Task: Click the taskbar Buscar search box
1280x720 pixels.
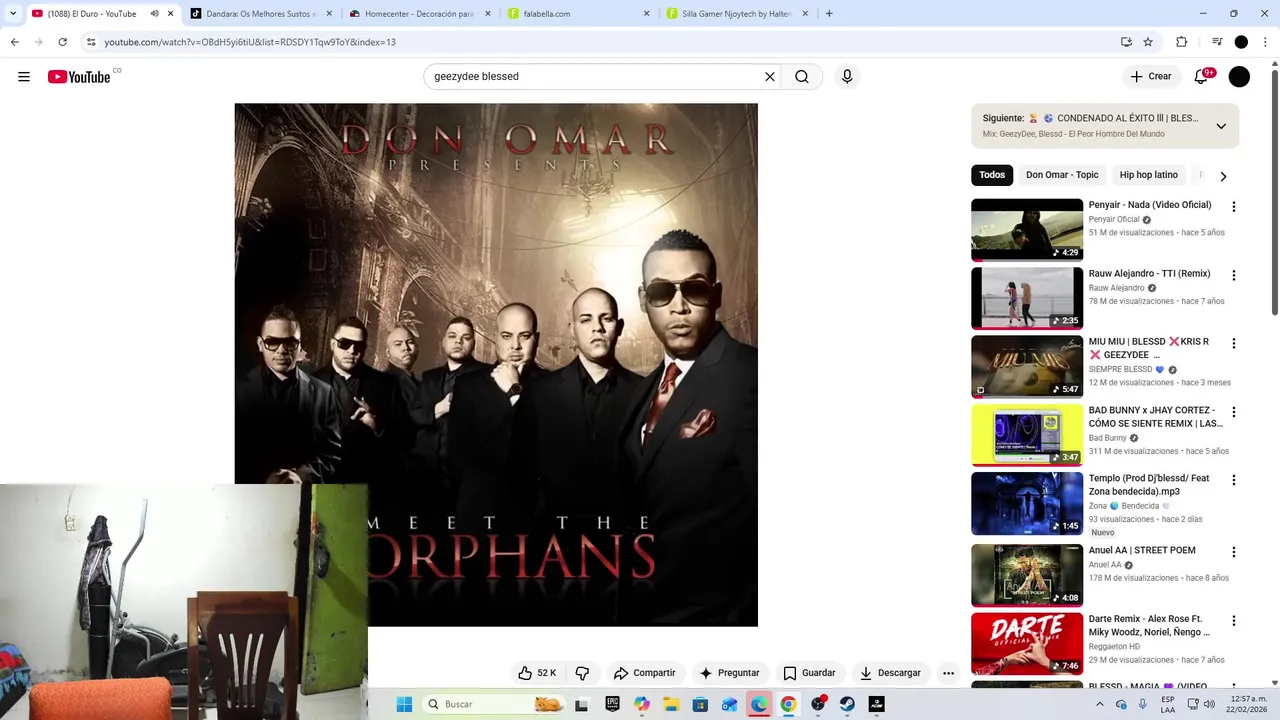Action: click(x=494, y=704)
